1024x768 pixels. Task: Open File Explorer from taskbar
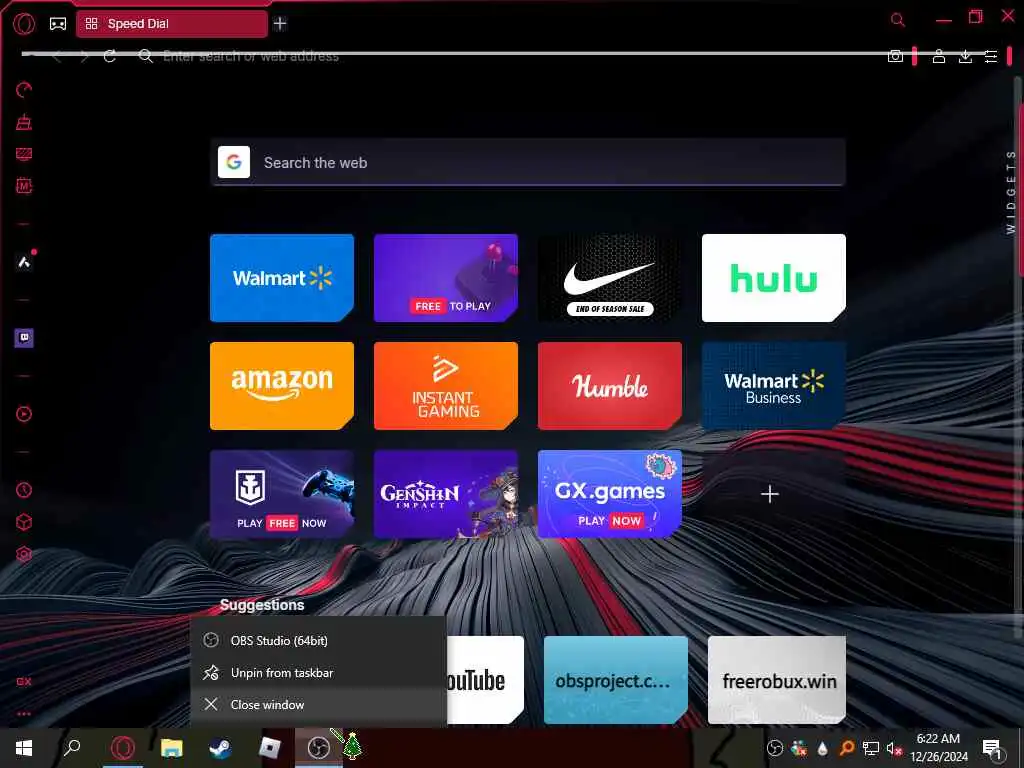click(172, 748)
